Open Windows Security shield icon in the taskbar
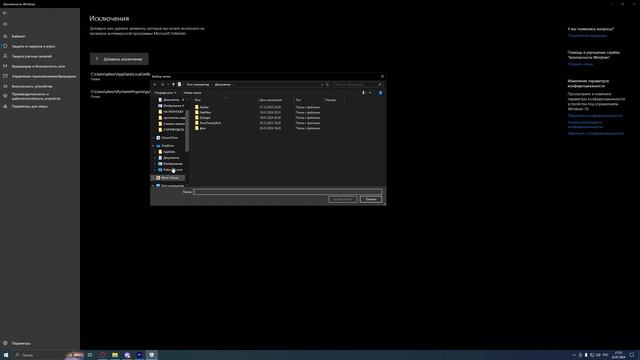Screen dimensions: 640x360 [151, 355]
